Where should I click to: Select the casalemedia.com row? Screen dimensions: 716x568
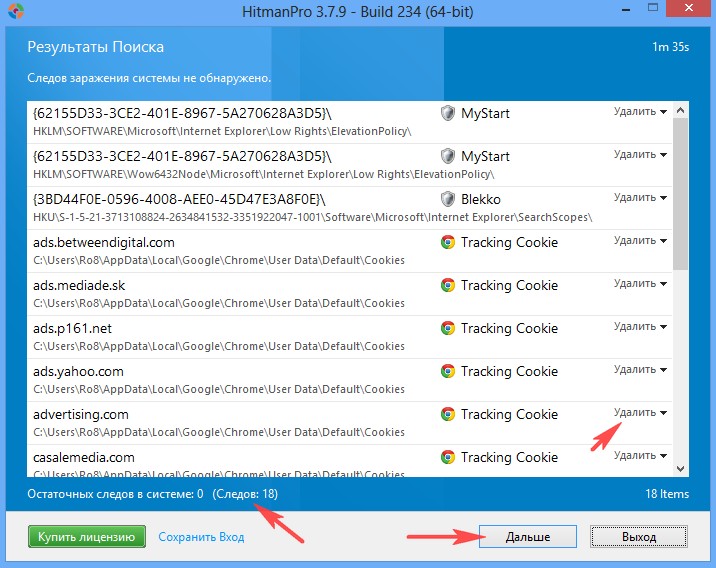pyautogui.click(x=350, y=461)
